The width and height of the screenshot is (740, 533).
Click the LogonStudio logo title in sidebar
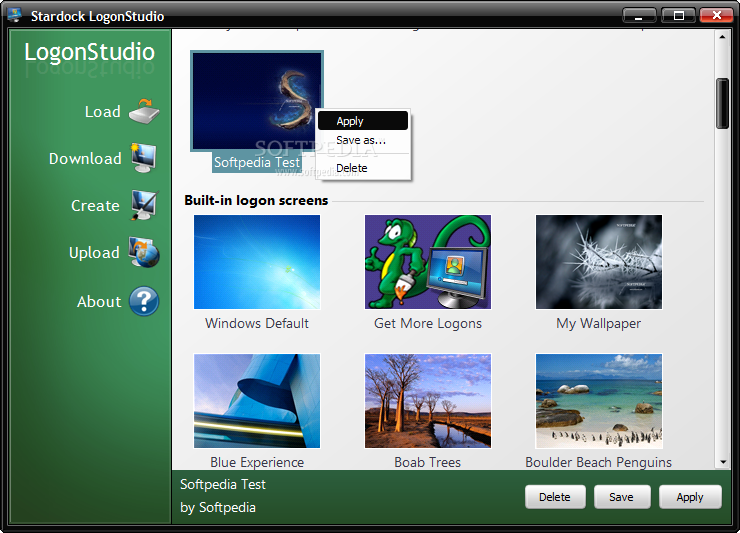(90, 52)
